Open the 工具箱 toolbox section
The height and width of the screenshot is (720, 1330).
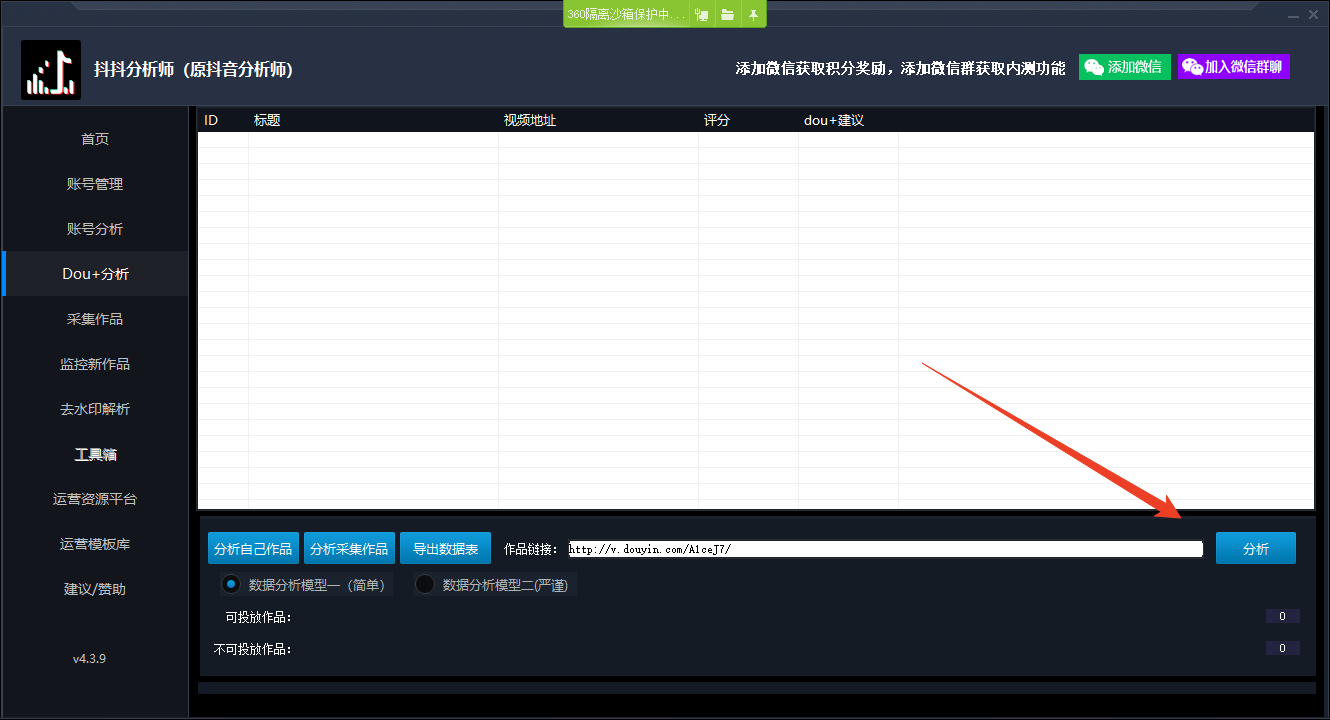[x=94, y=453]
